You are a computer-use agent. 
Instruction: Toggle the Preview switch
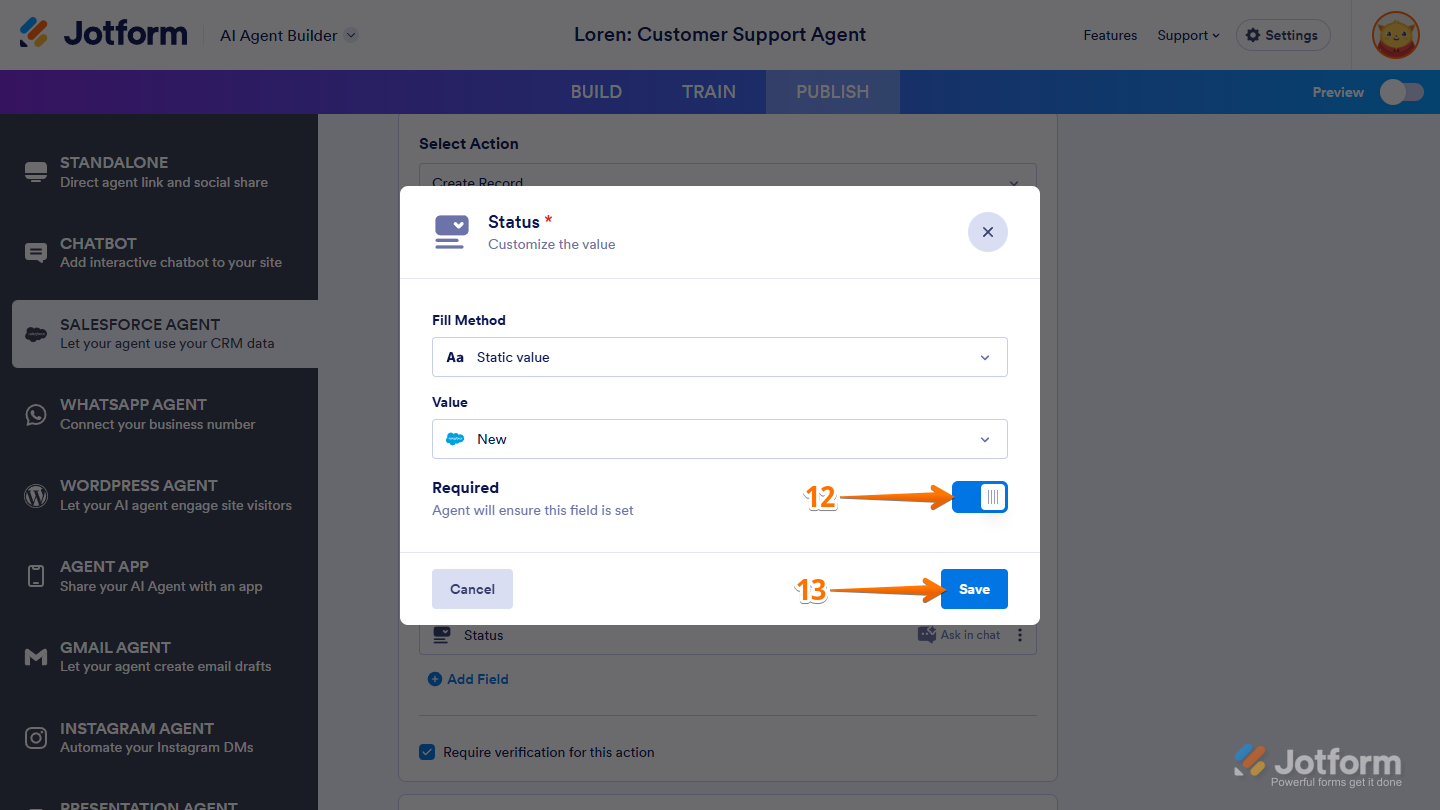pos(1401,91)
